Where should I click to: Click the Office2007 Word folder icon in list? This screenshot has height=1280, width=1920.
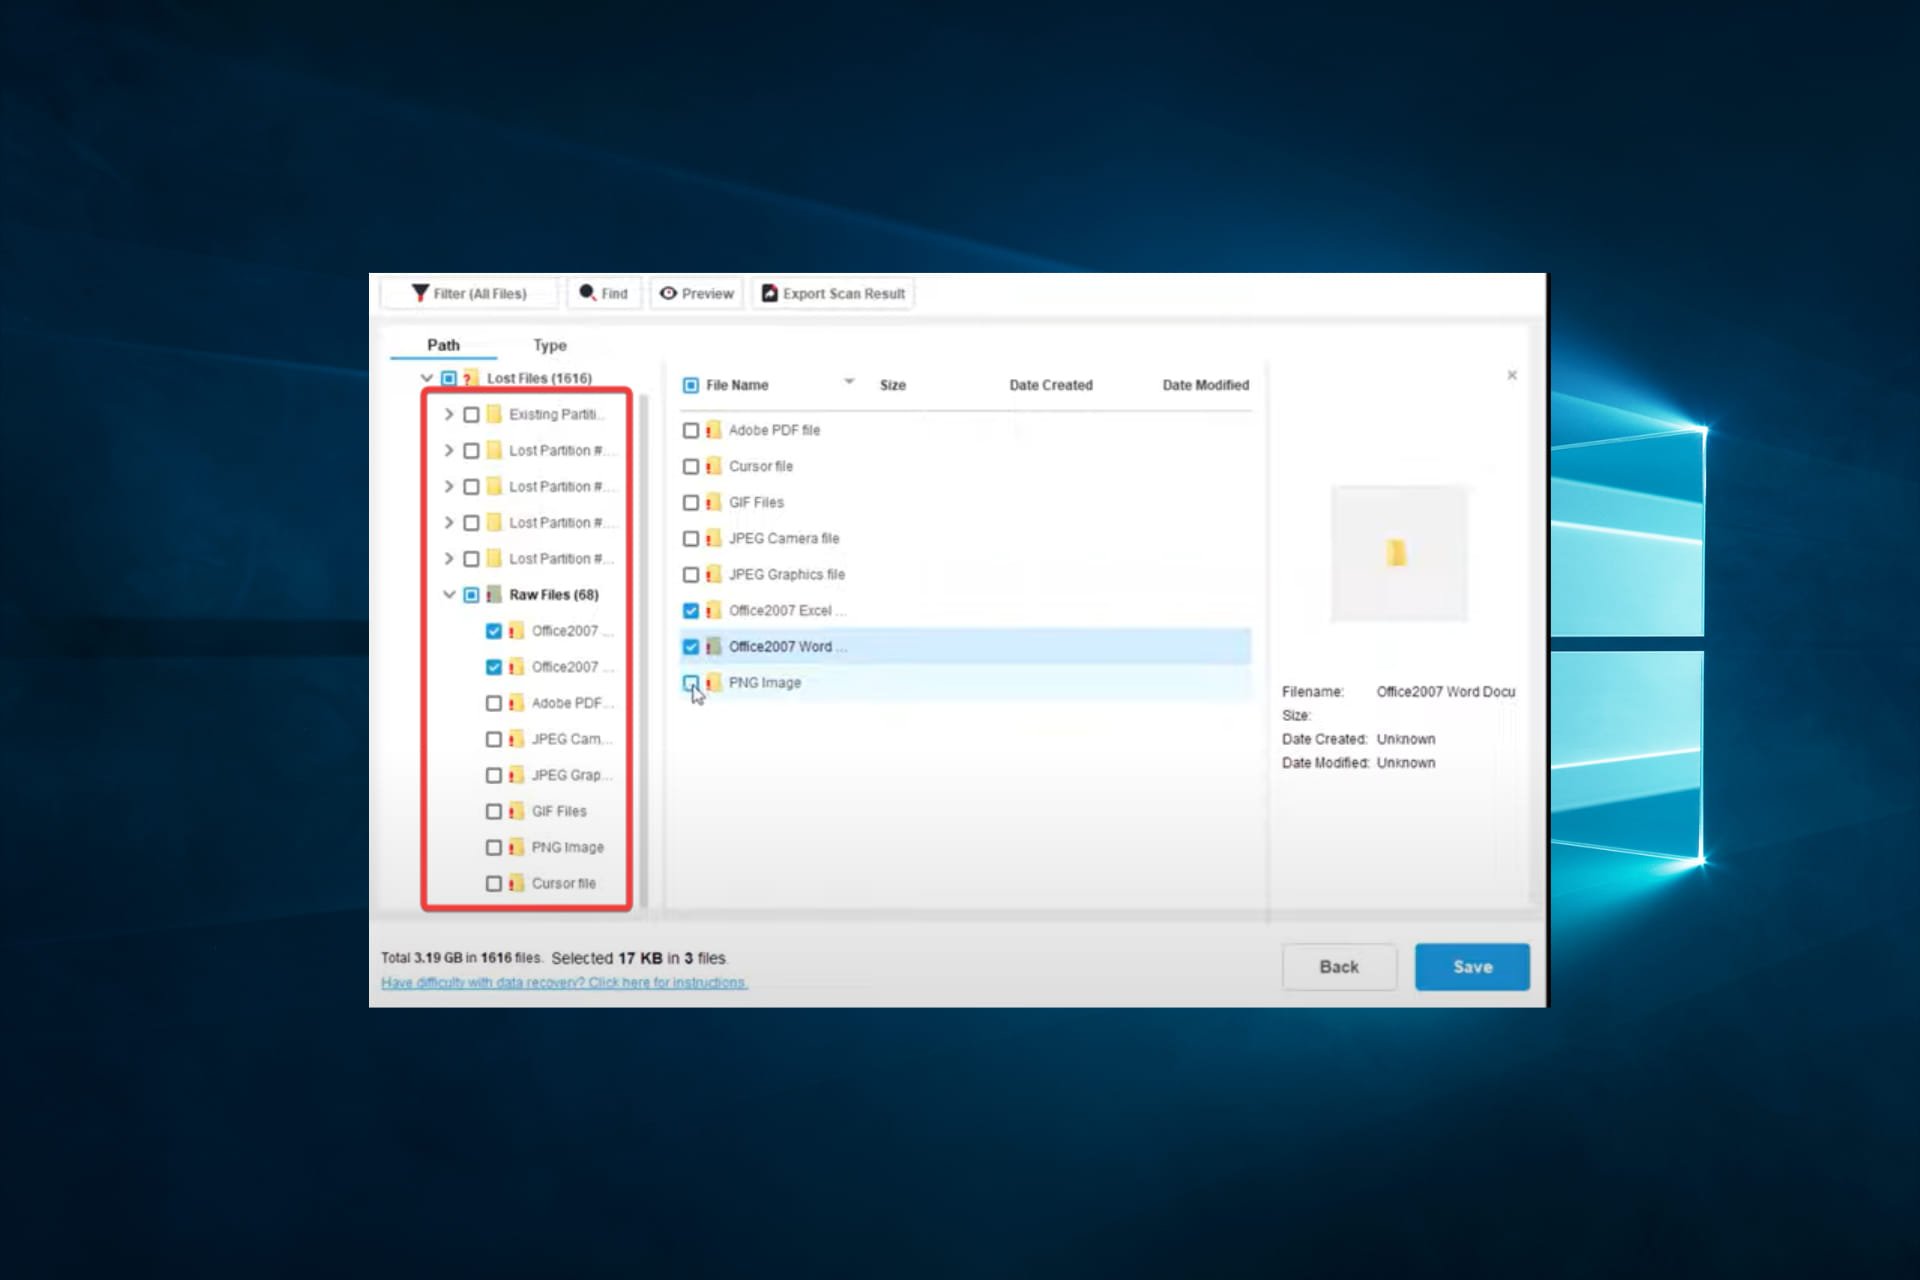[x=713, y=646]
